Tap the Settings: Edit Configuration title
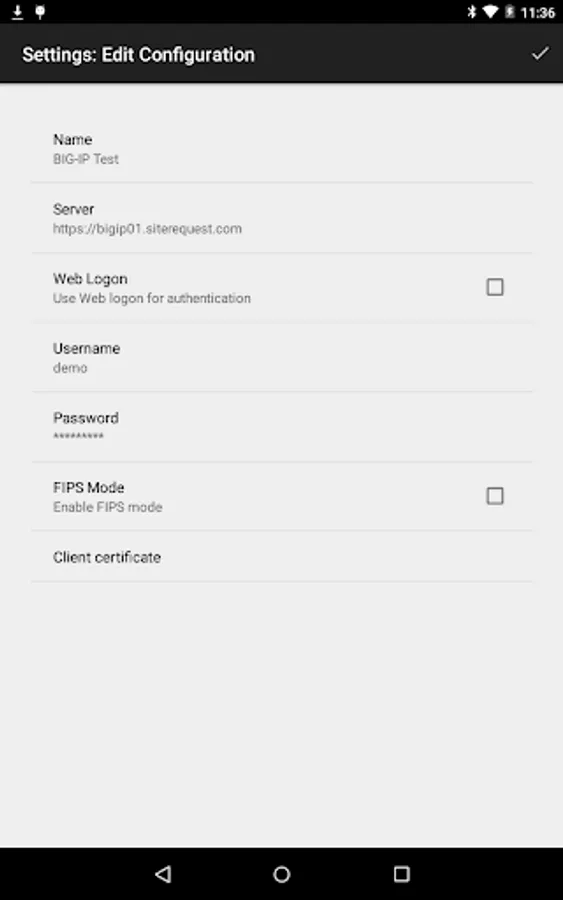Screen dimensions: 563x900 (138, 55)
